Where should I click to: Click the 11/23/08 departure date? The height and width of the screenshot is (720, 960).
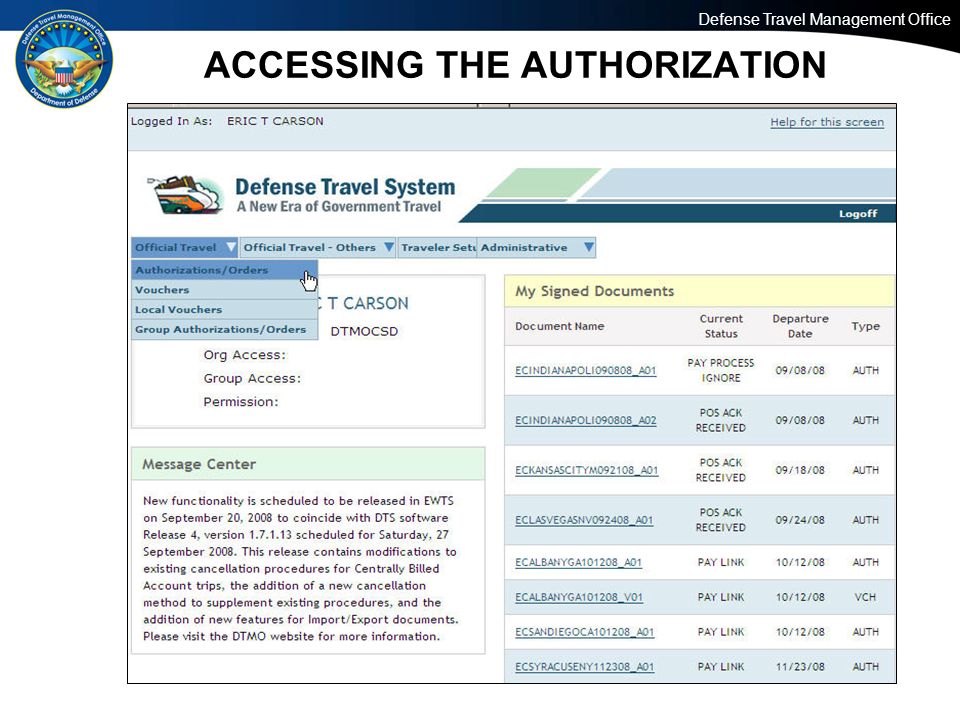pos(800,667)
